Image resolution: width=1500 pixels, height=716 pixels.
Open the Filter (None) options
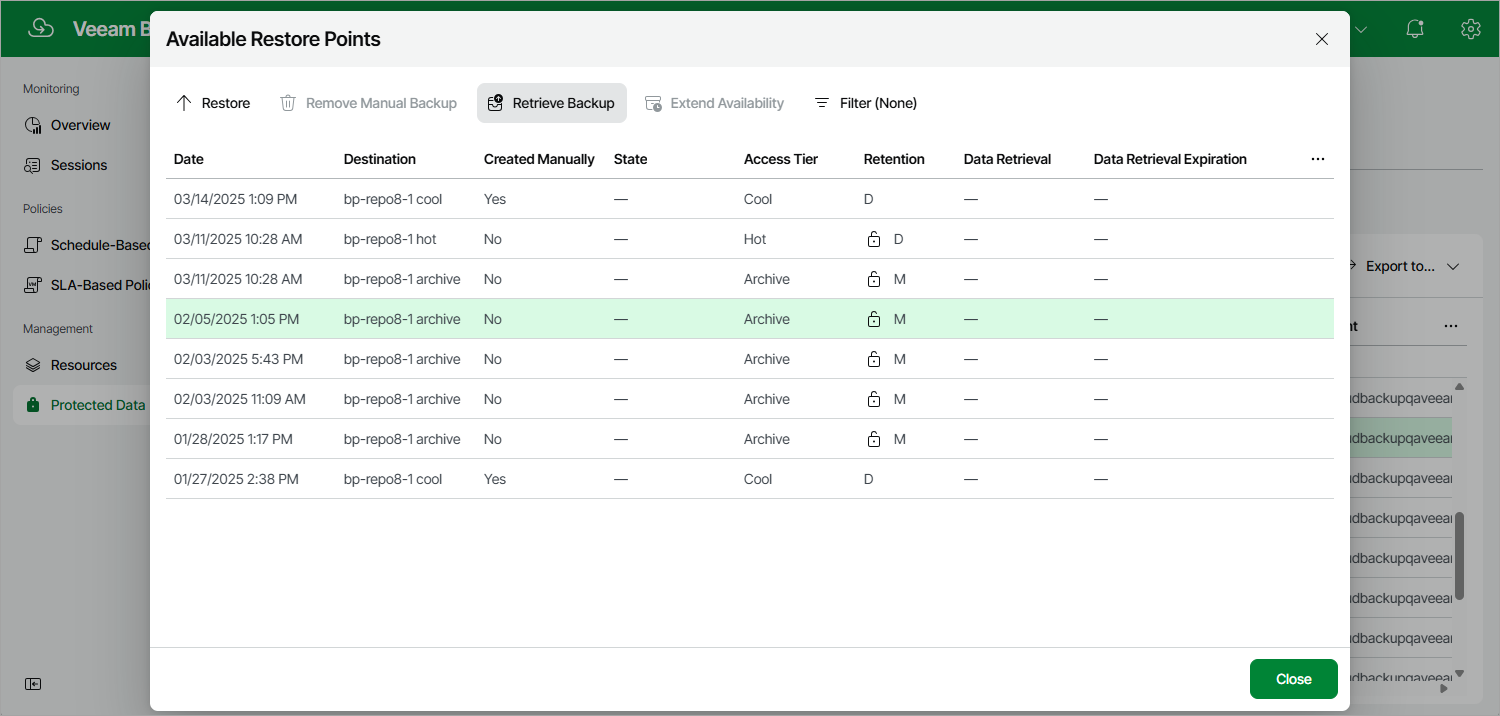point(865,103)
